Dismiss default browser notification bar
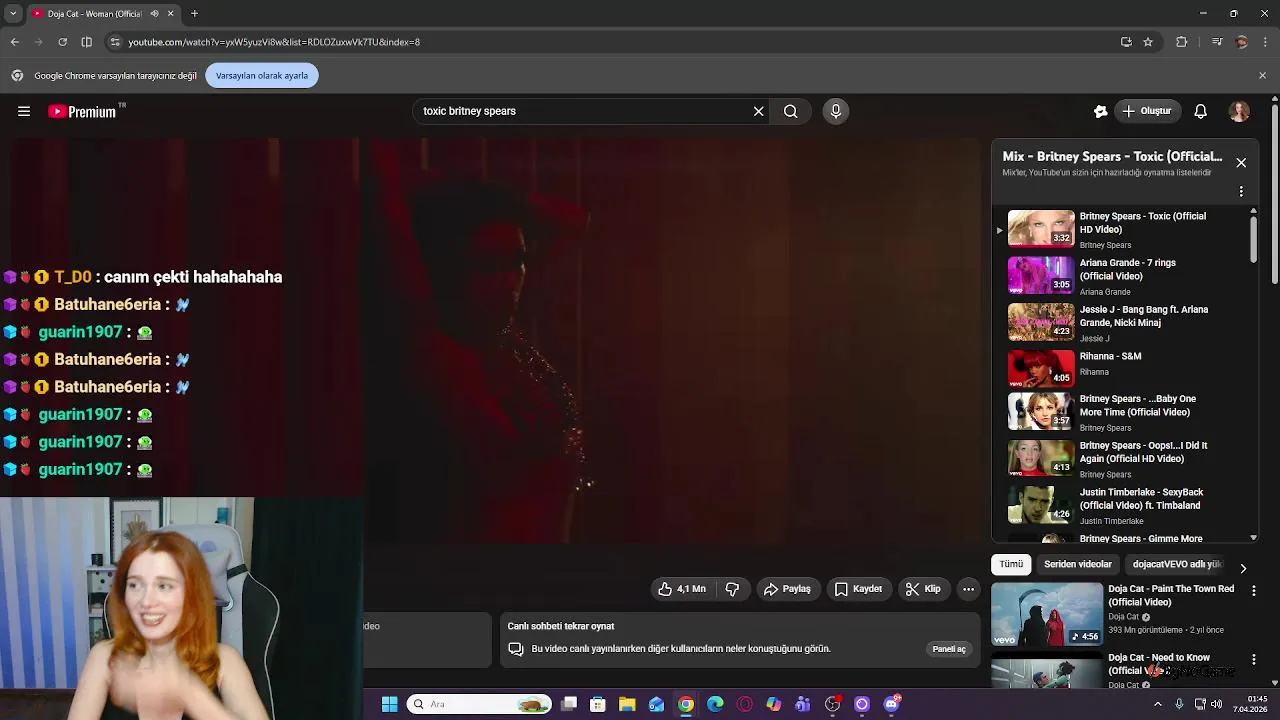The height and width of the screenshot is (720, 1280). tap(1262, 76)
